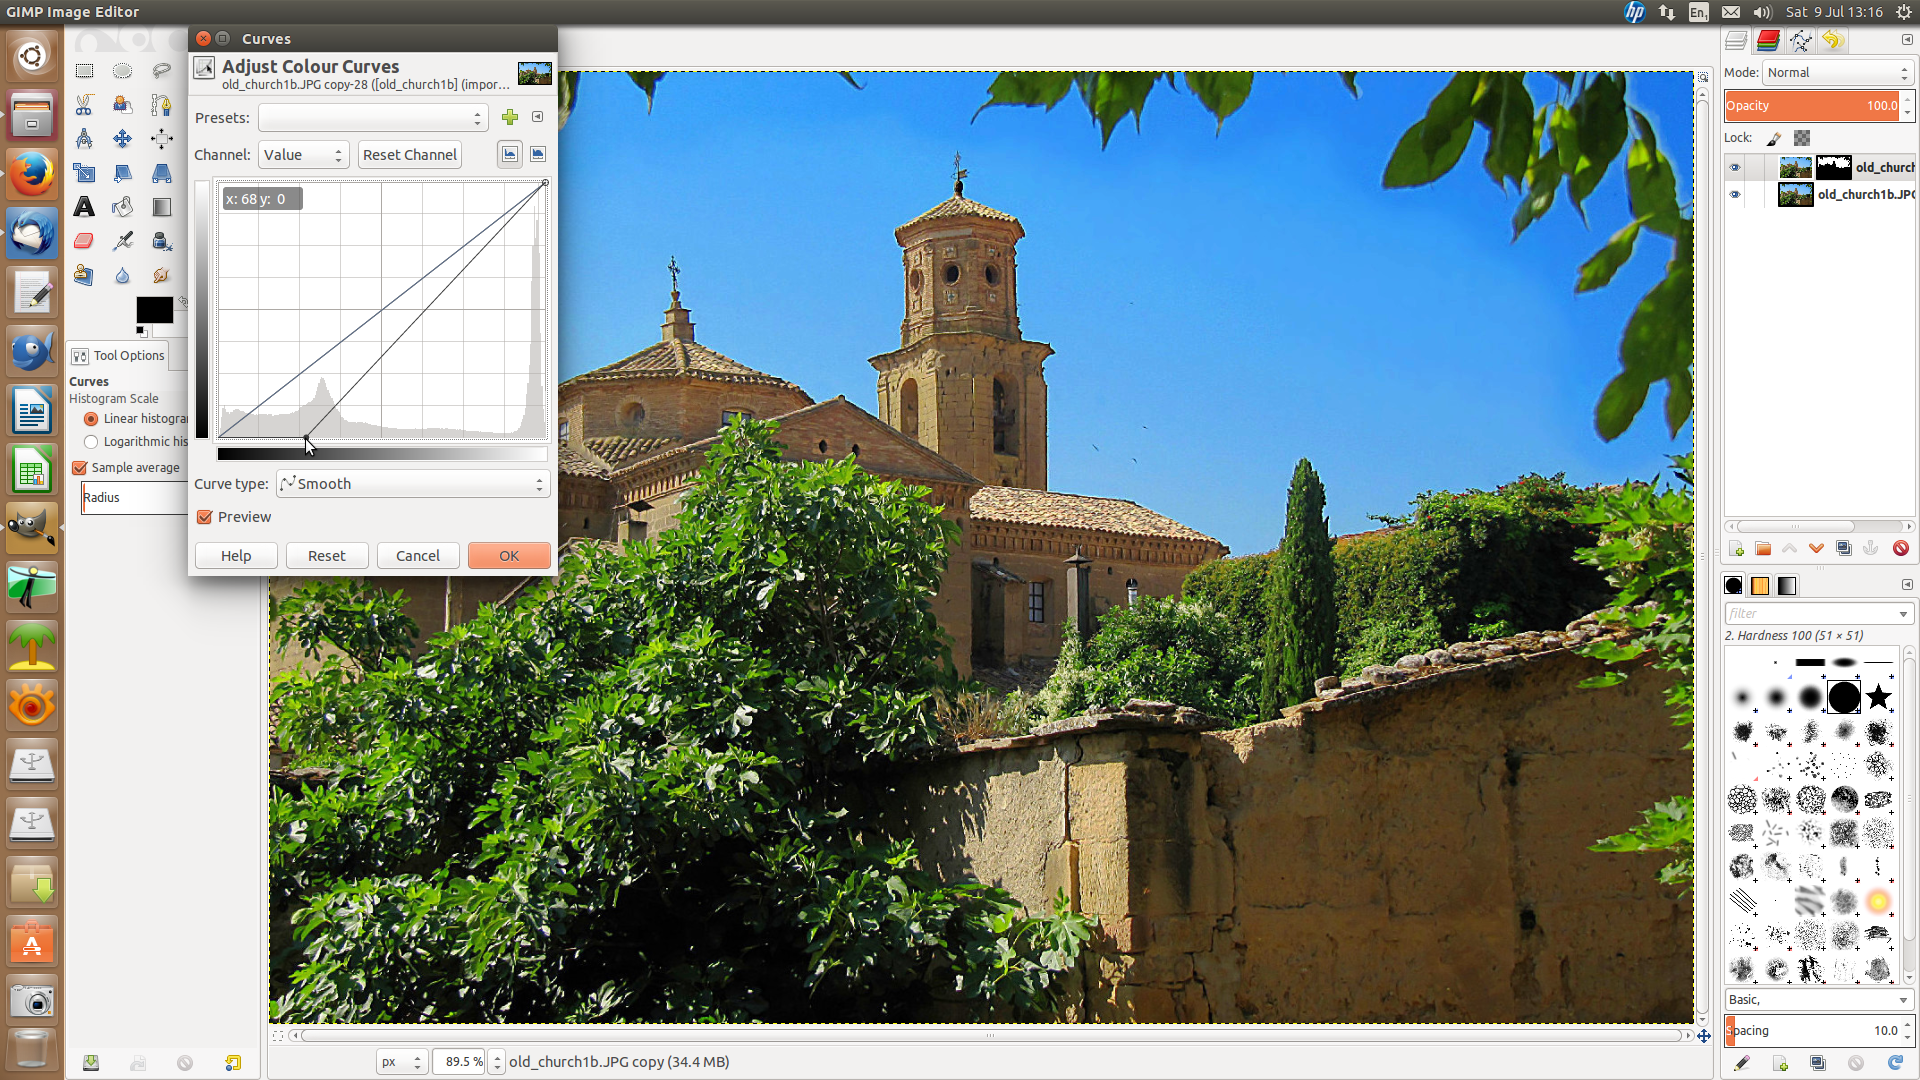Select the Bucket Fill tool
Image resolution: width=1920 pixels, height=1080 pixels.
pos(122,207)
